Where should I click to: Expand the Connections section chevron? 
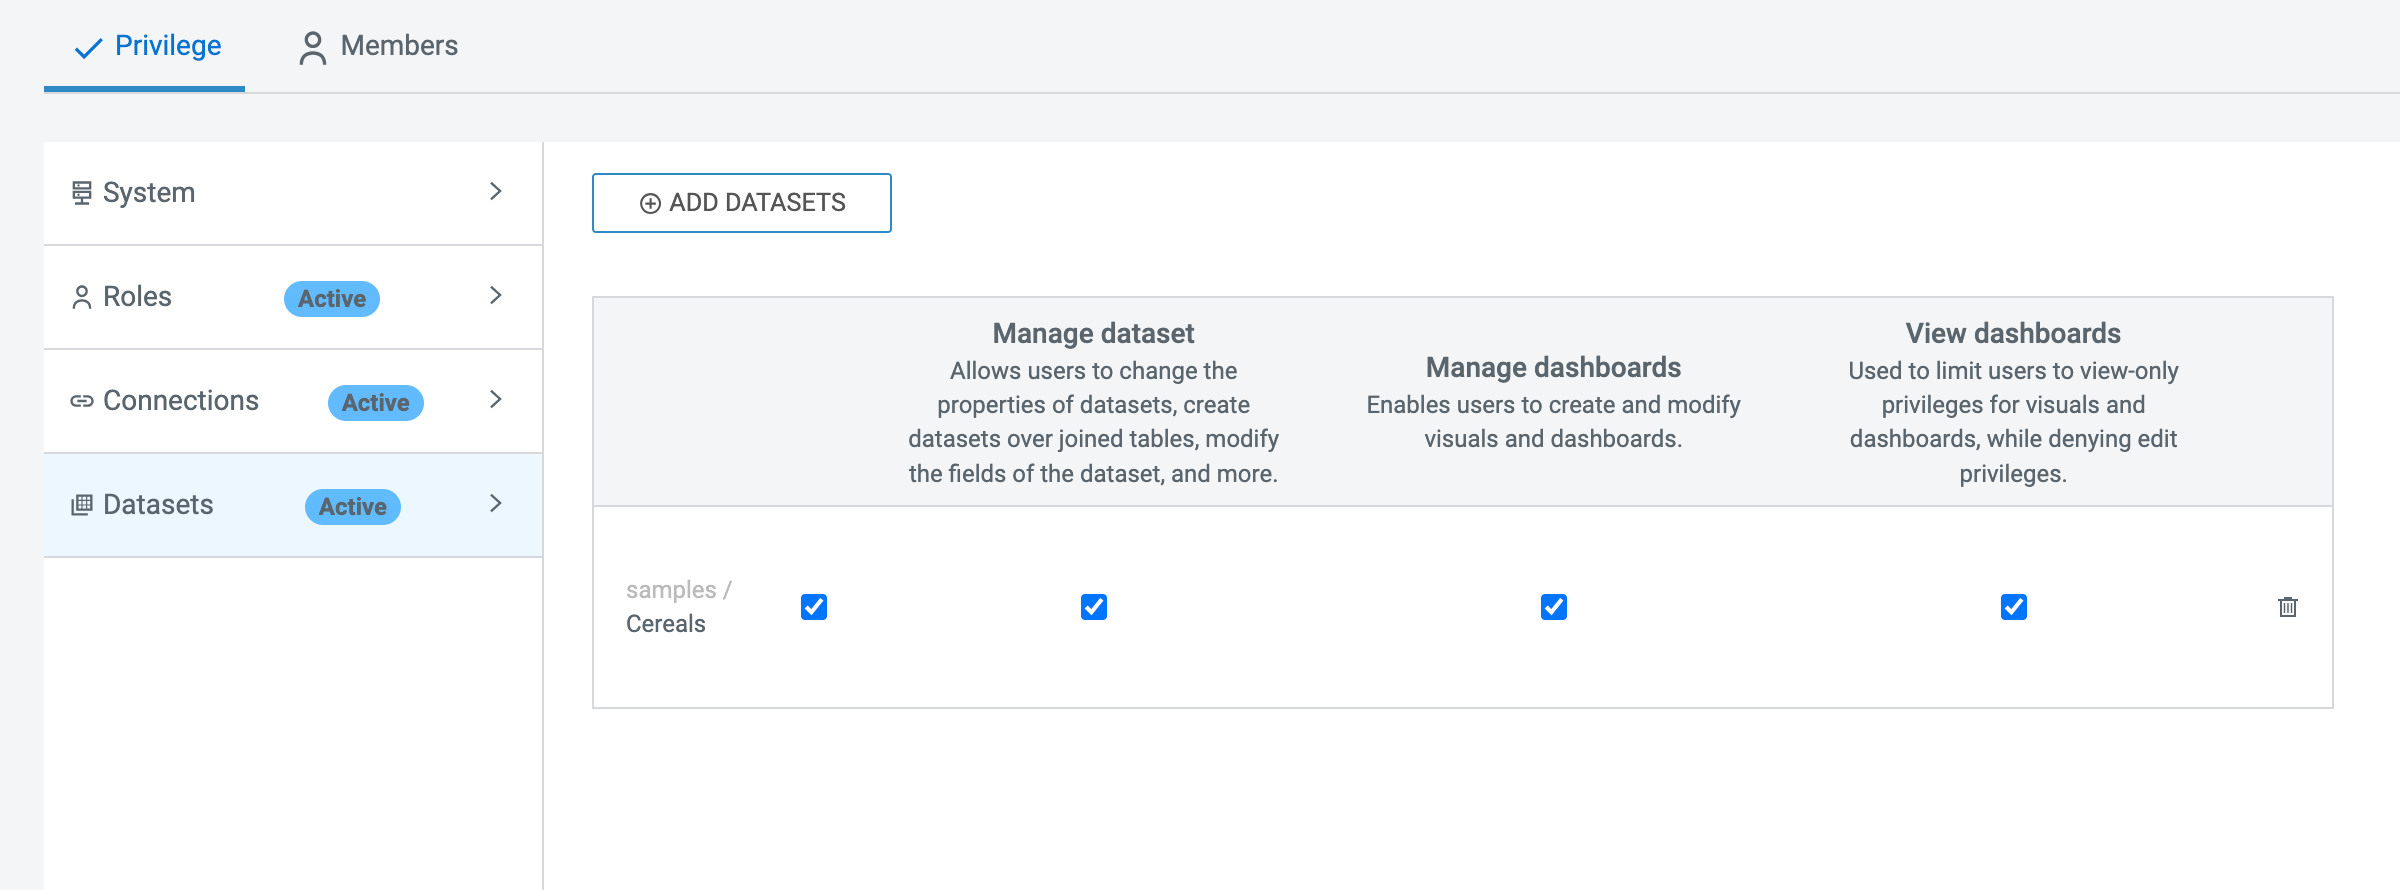pos(495,399)
